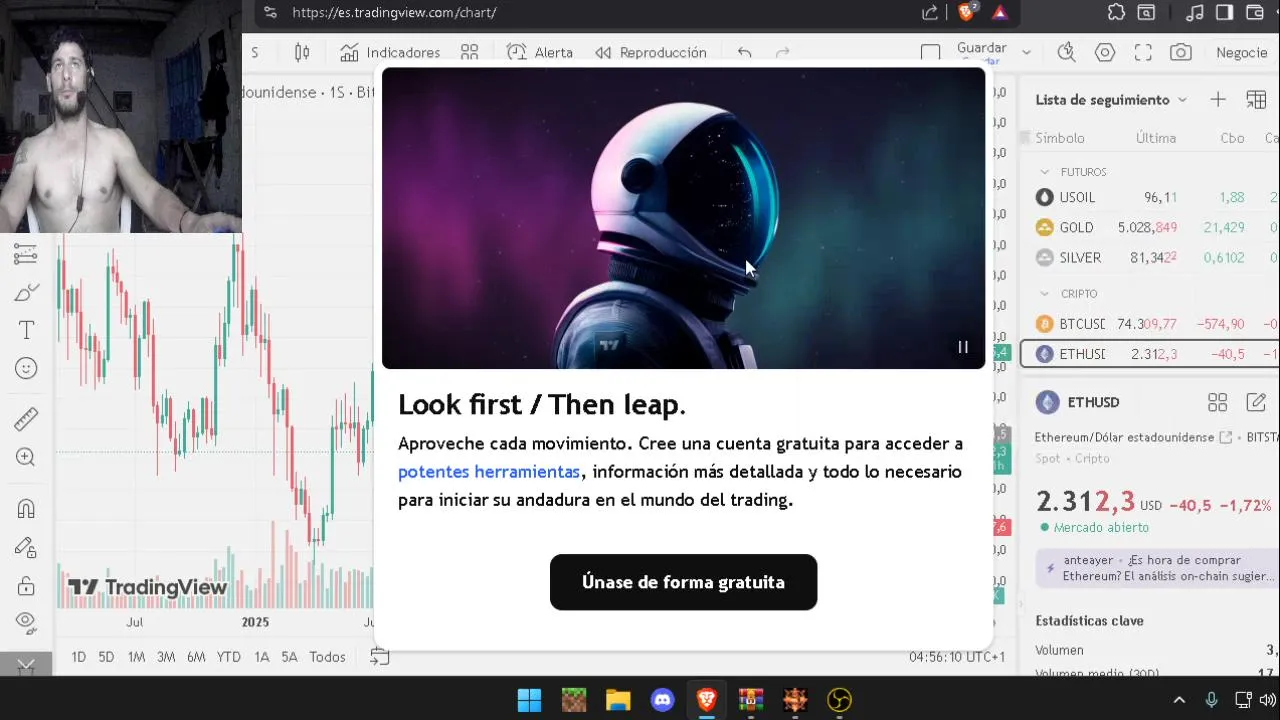Toggle magnet mode

(x=26, y=509)
